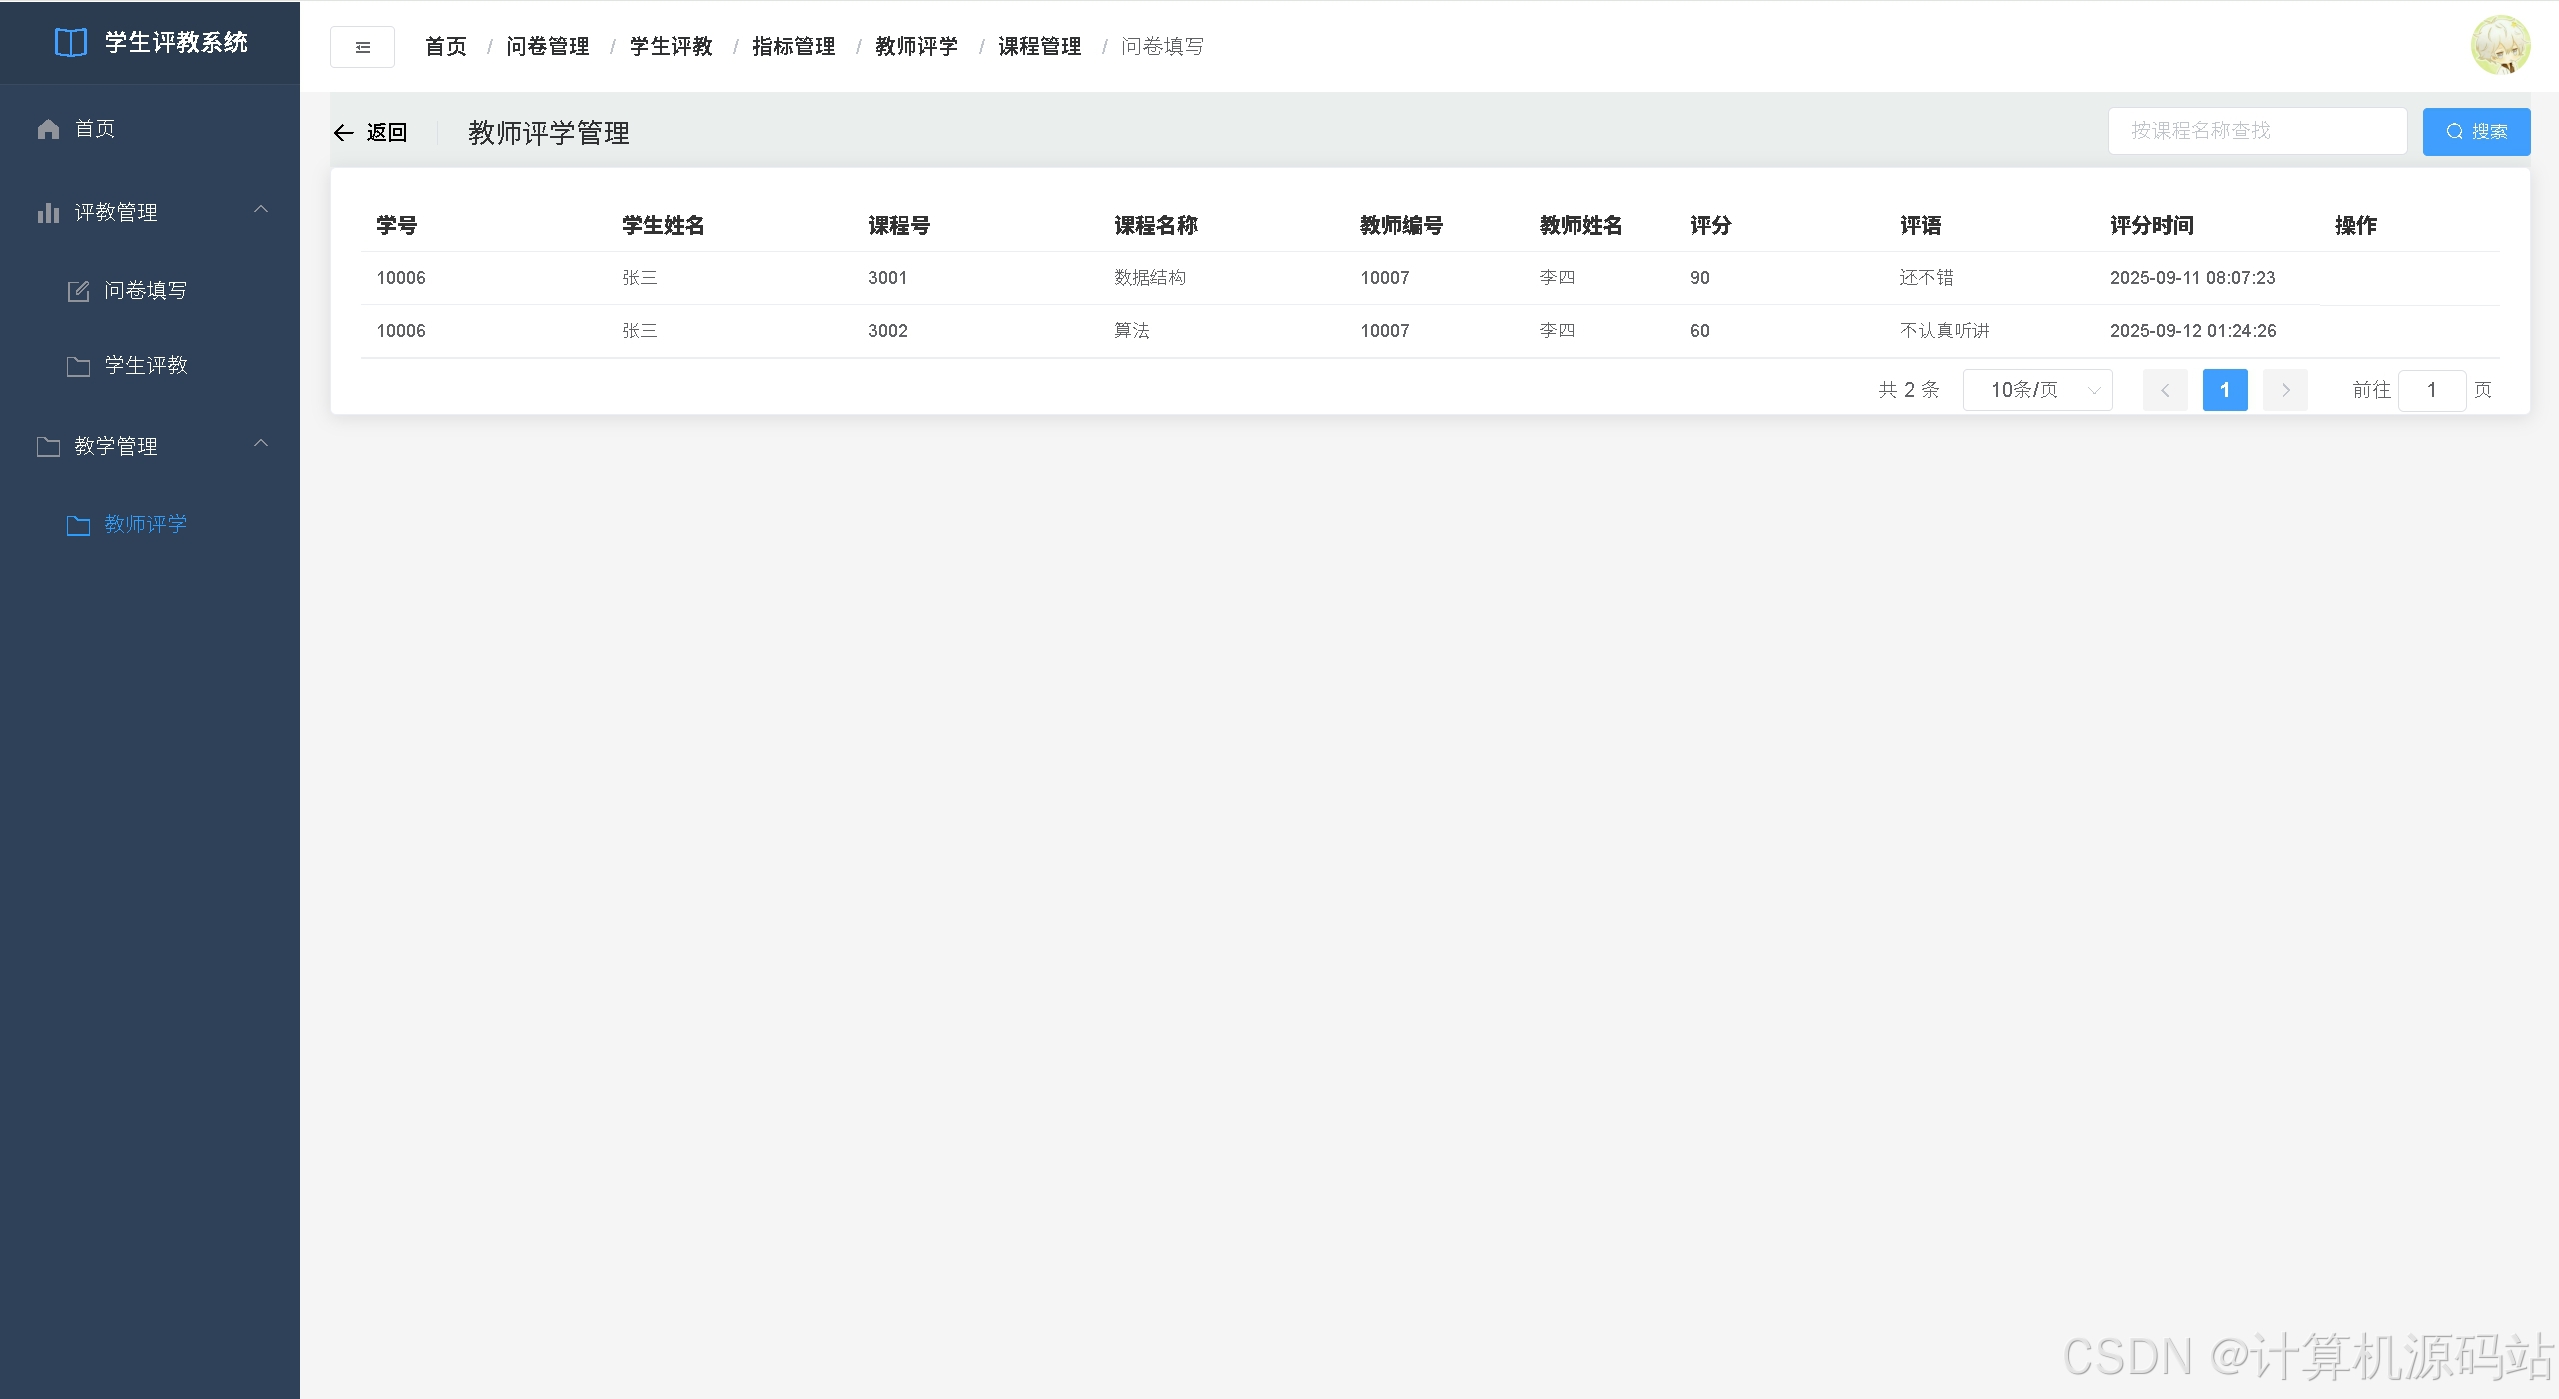The image size is (2559, 1399).
Task: Open 课程管理 in the breadcrumb bar
Action: (1040, 47)
